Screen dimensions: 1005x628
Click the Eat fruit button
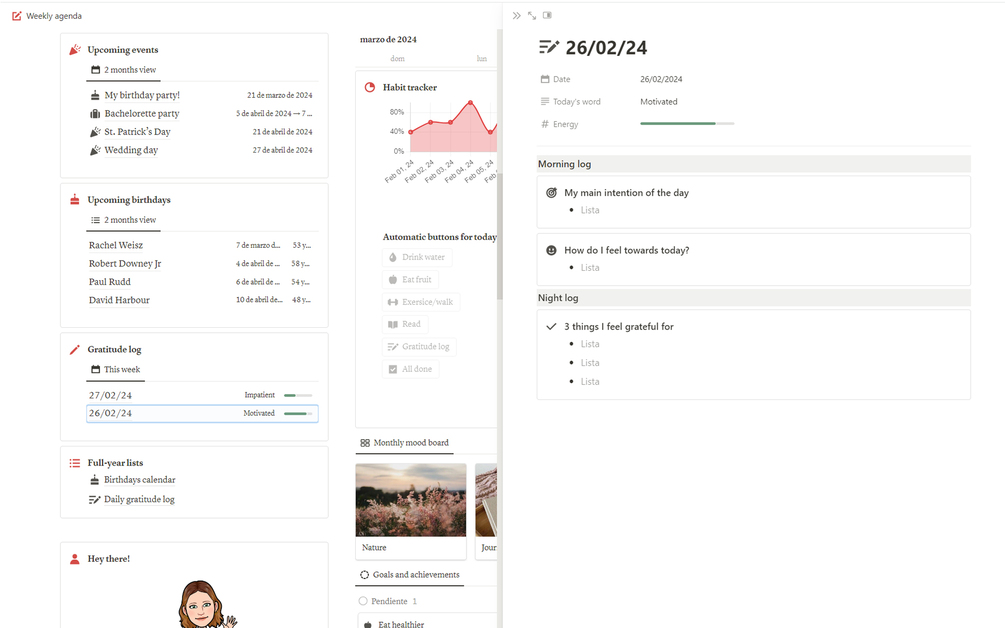point(411,279)
